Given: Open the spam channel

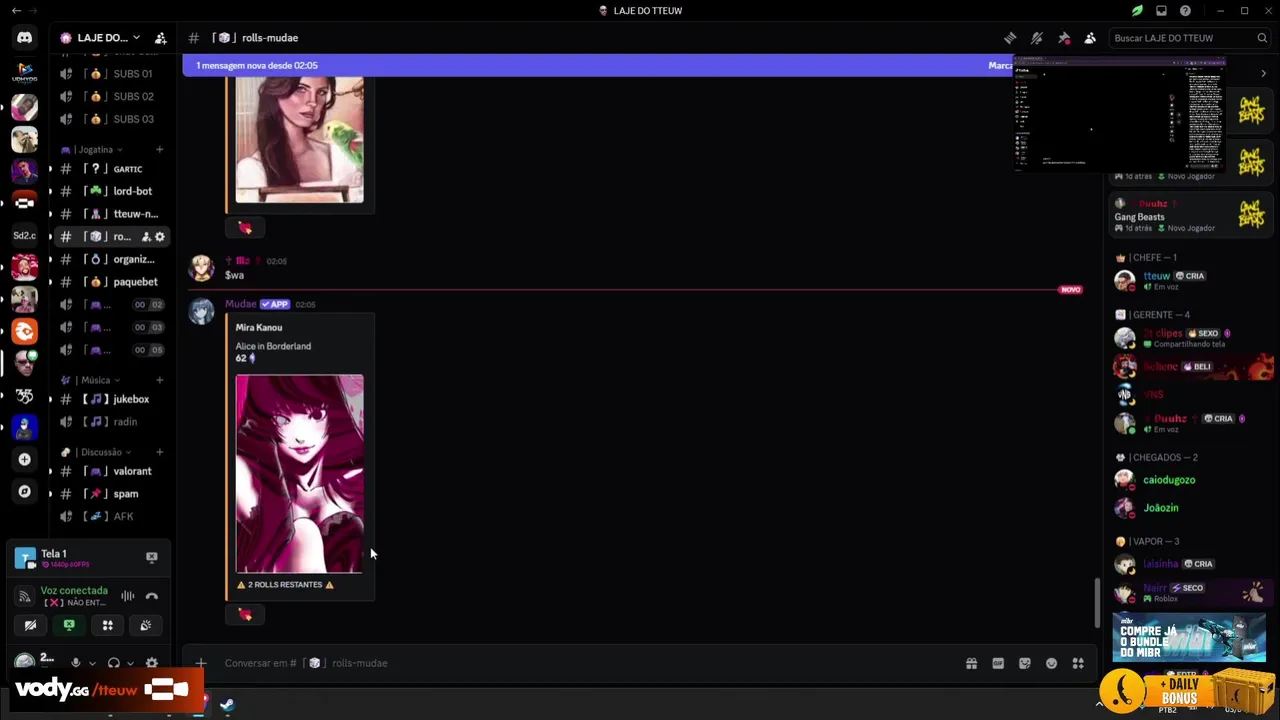Looking at the screenshot, I should coord(112,494).
